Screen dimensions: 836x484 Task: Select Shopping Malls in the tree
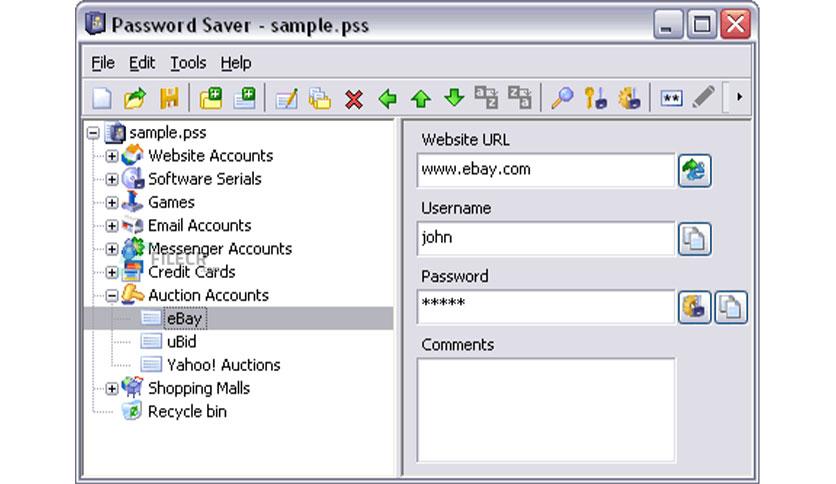tap(199, 388)
